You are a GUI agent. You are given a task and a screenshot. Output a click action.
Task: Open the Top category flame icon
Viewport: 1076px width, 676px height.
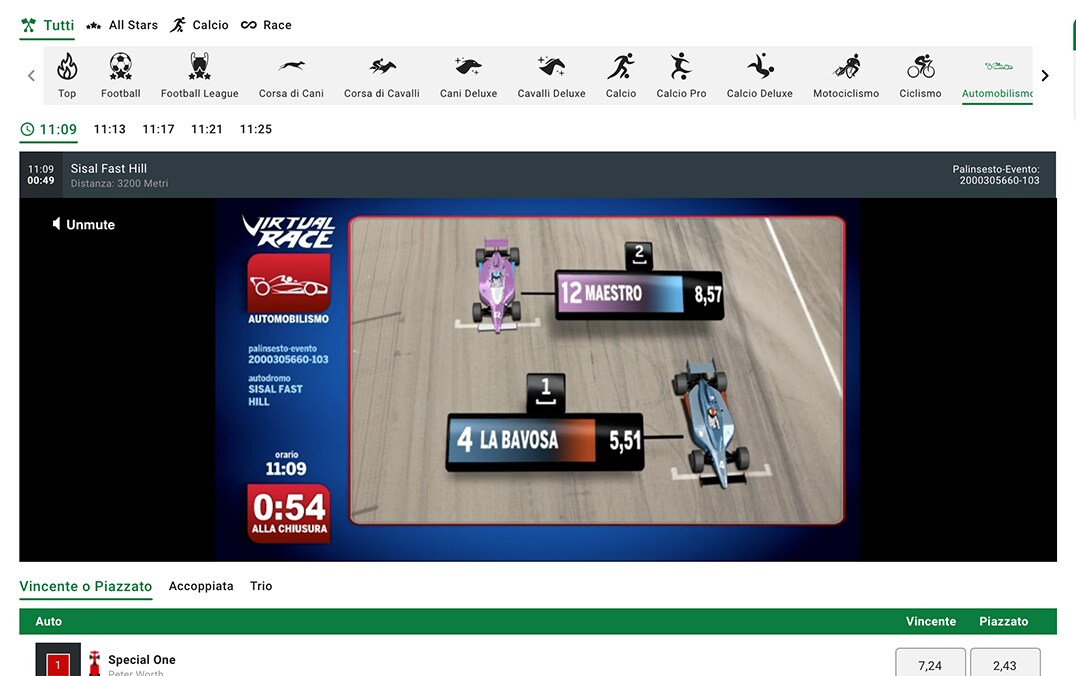click(x=67, y=67)
